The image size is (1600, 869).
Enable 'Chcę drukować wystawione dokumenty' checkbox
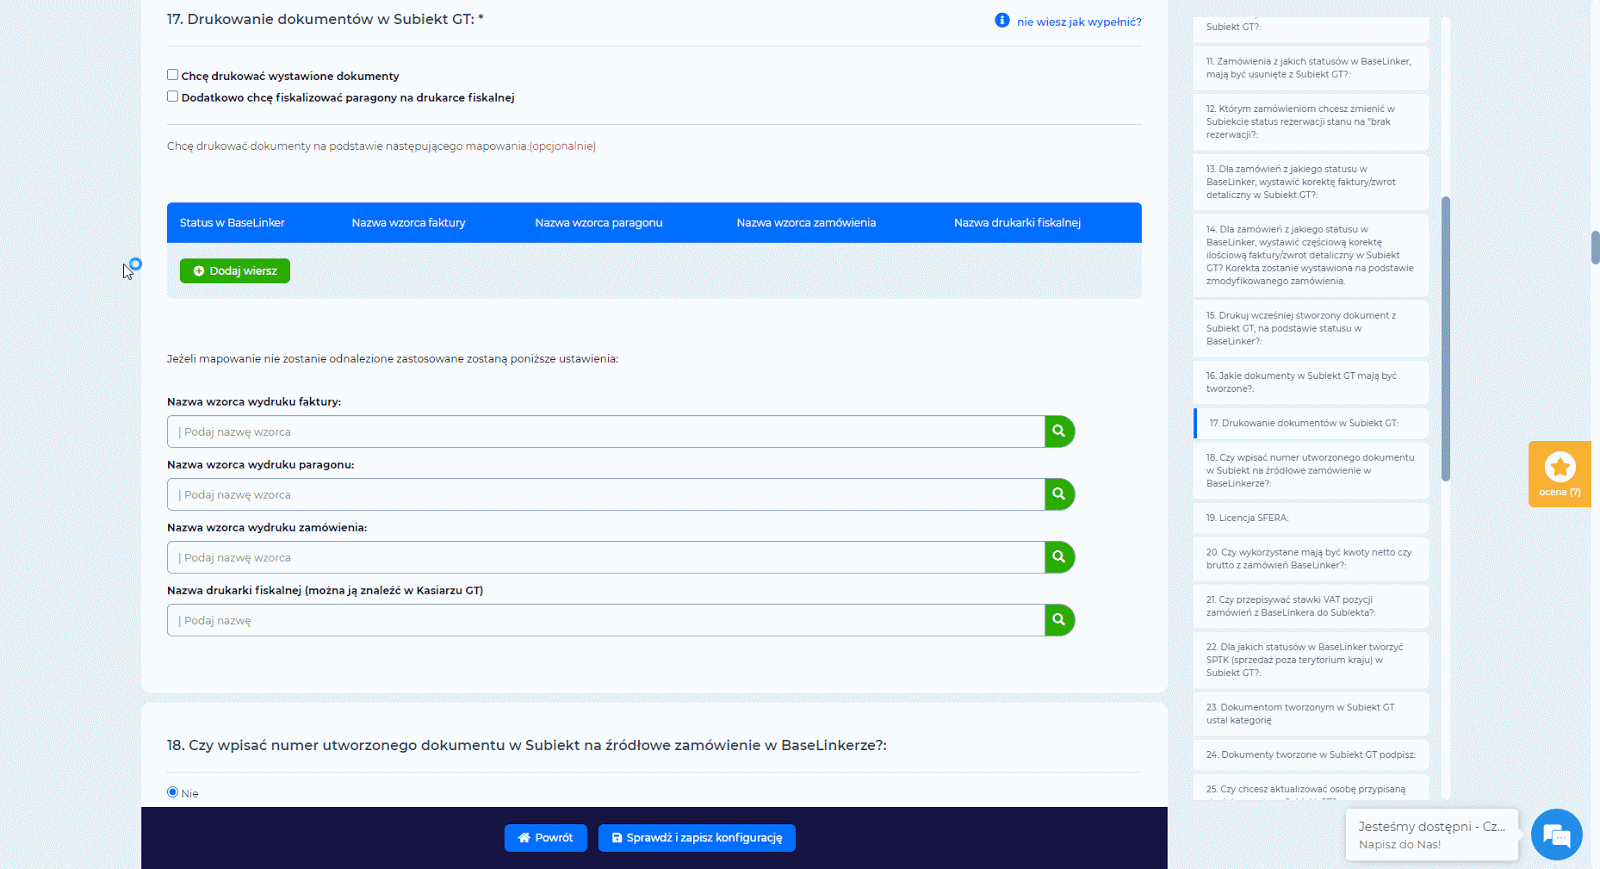(173, 75)
